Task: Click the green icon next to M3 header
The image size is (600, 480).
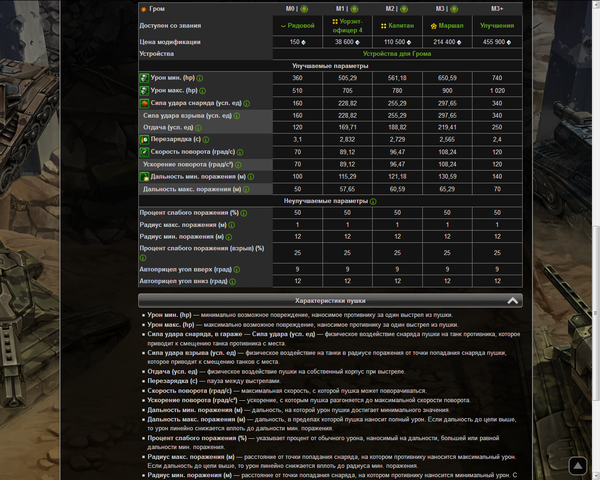Action: point(454,9)
